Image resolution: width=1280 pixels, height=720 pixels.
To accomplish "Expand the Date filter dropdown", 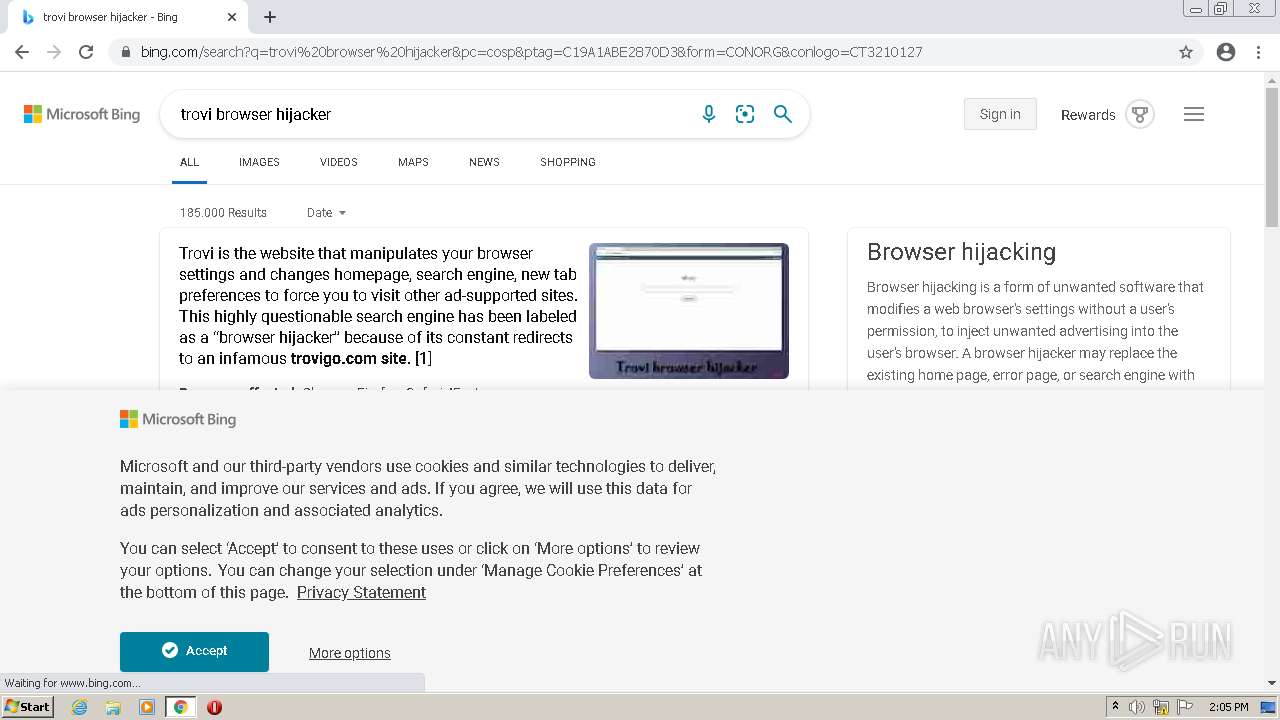I will coord(326,212).
